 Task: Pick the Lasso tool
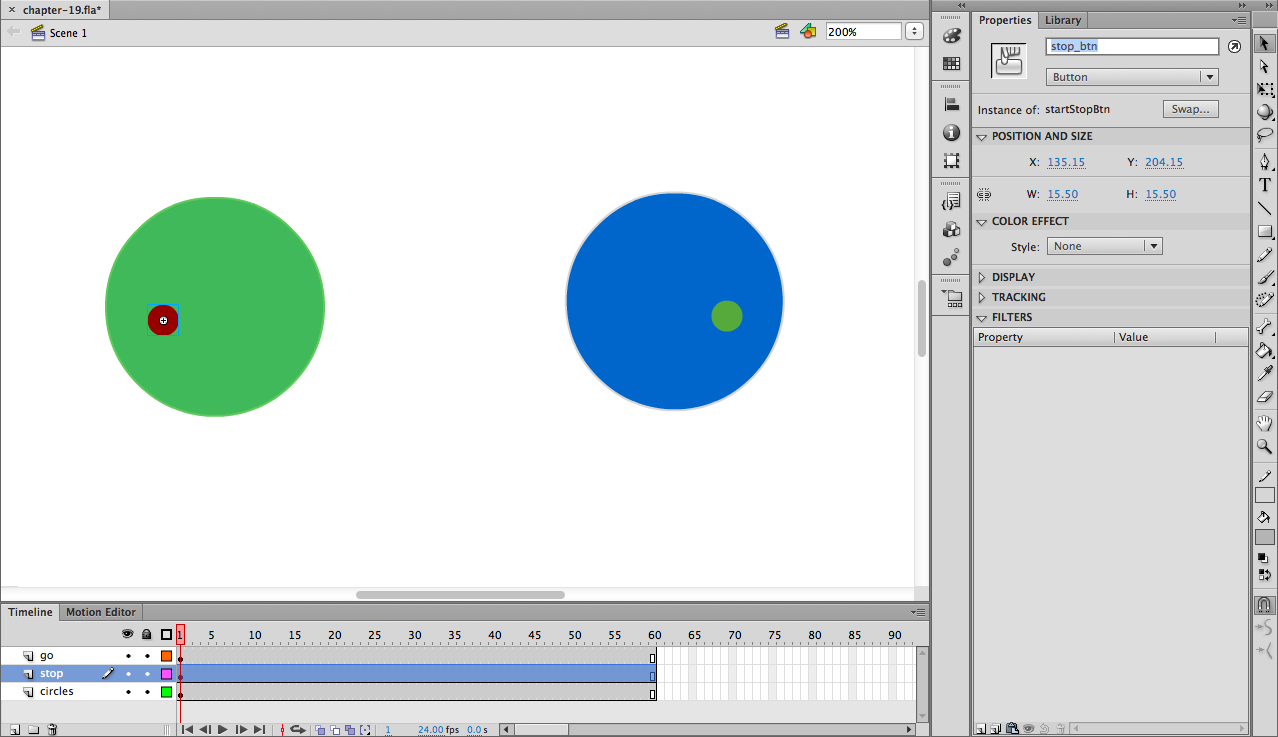pos(1265,135)
